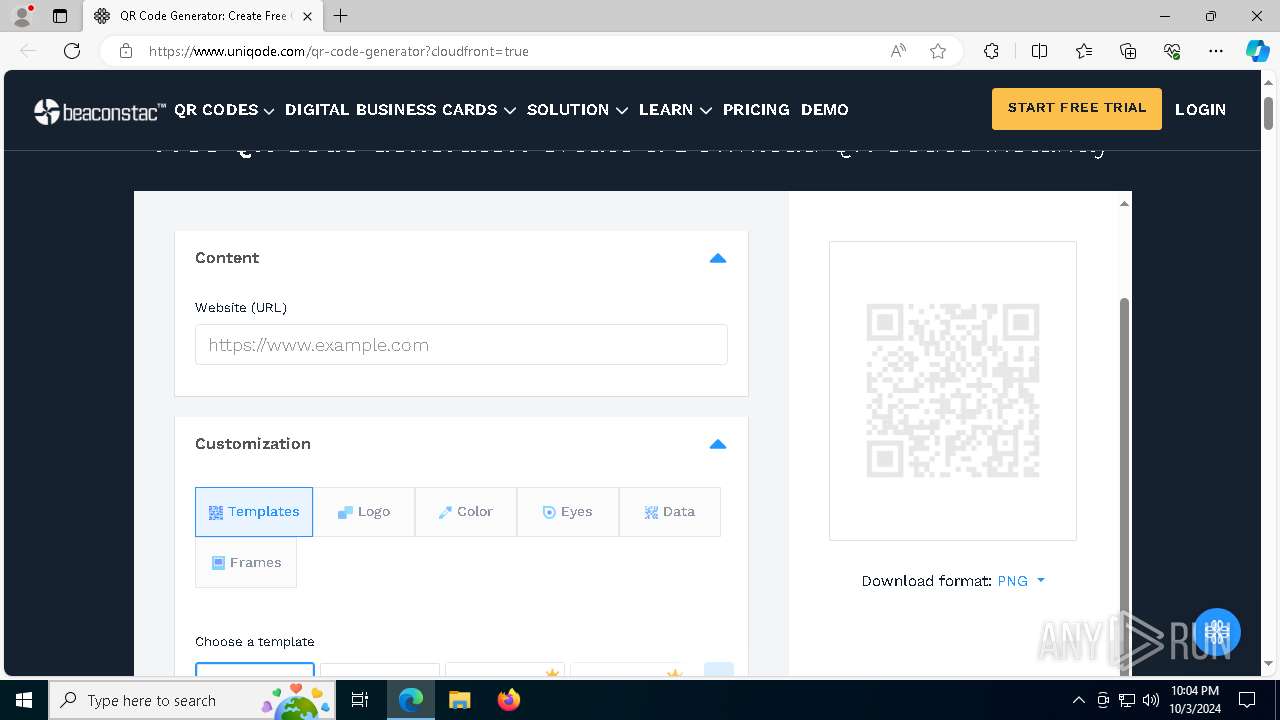Show hidden system tray icons
1280x720 pixels.
point(1078,700)
